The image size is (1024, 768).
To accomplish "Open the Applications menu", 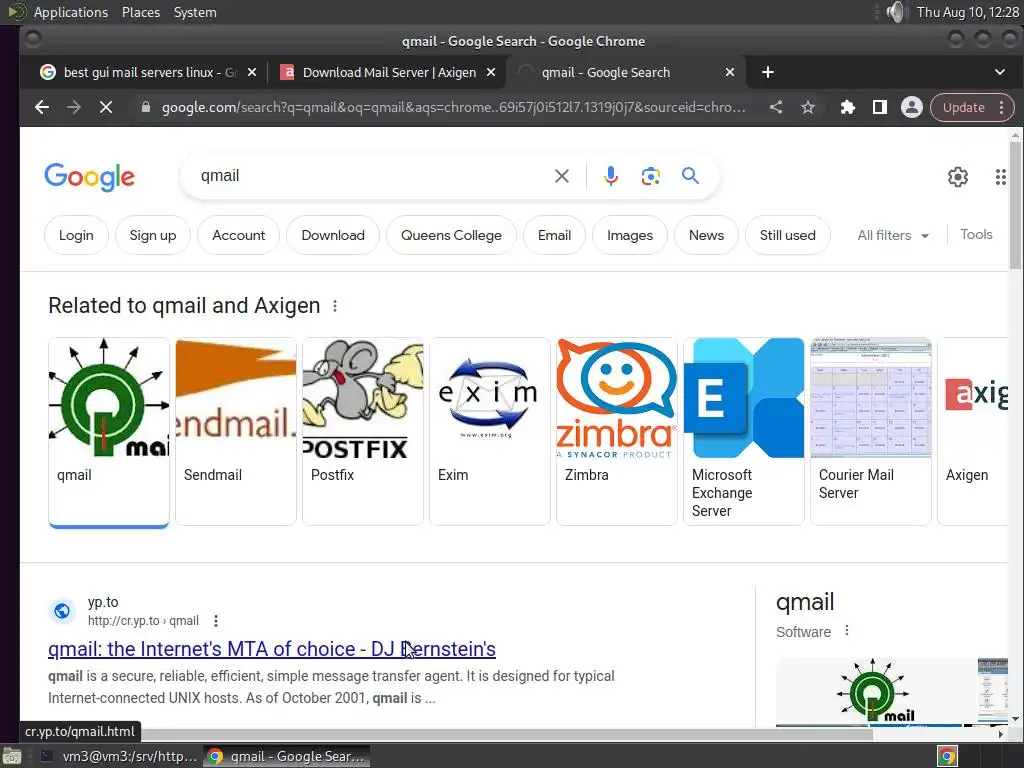I will [x=71, y=12].
